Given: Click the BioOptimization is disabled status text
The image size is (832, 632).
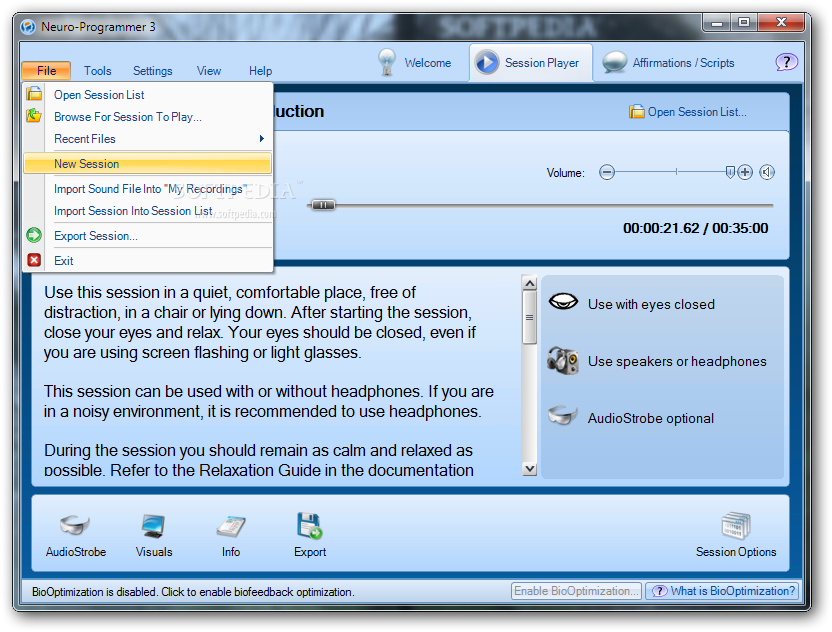Looking at the screenshot, I should pyautogui.click(x=193, y=592).
